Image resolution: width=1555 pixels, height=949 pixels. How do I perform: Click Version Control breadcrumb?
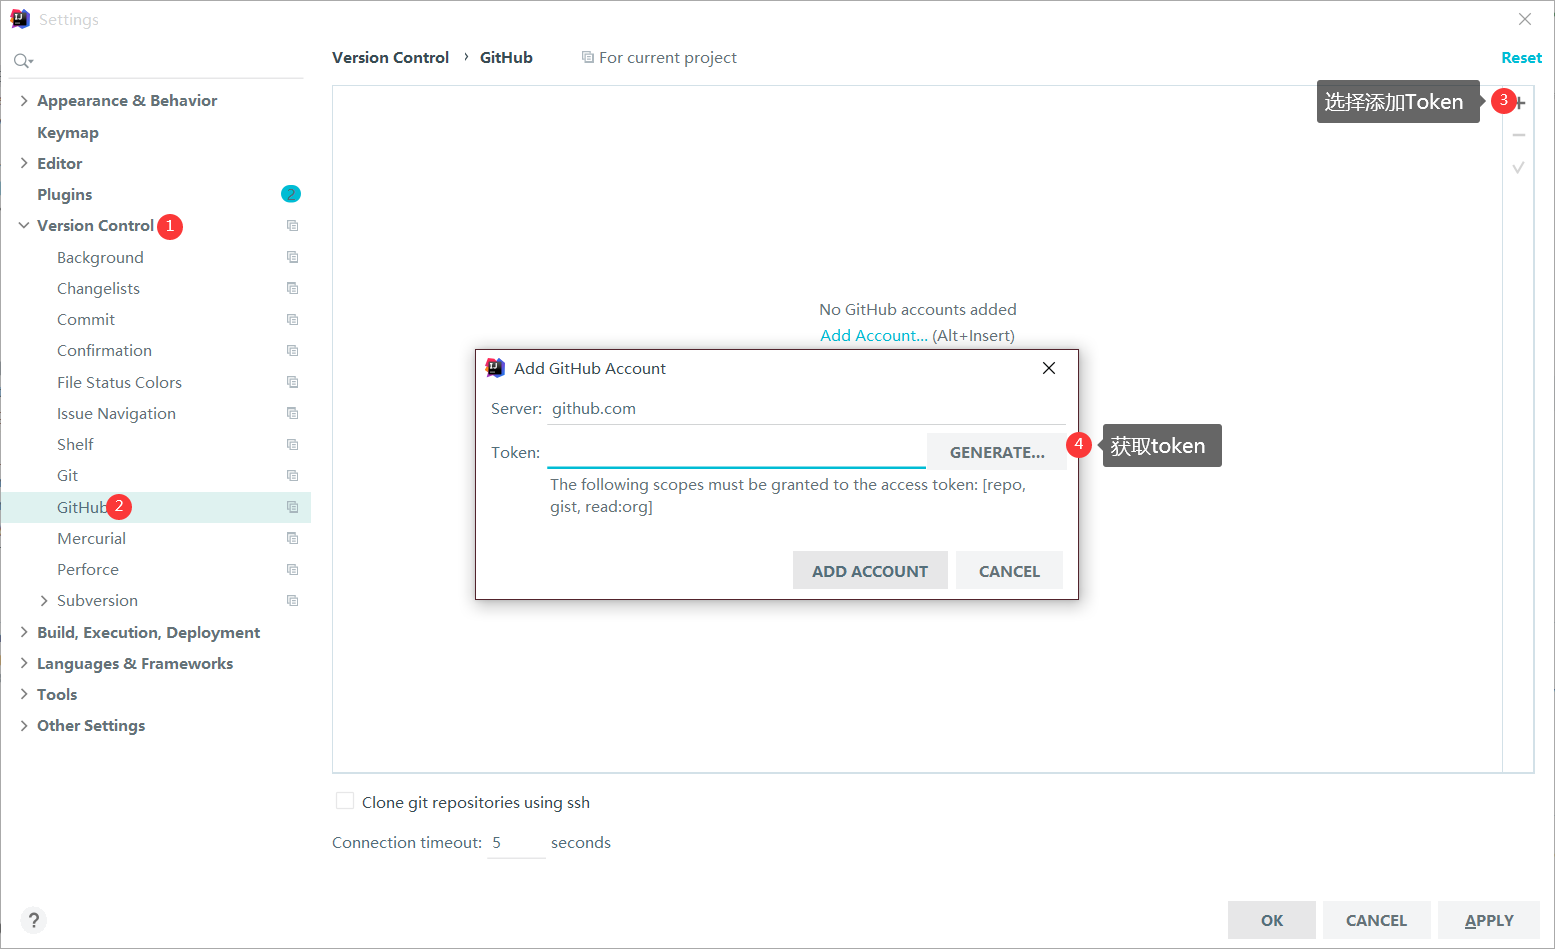click(390, 58)
